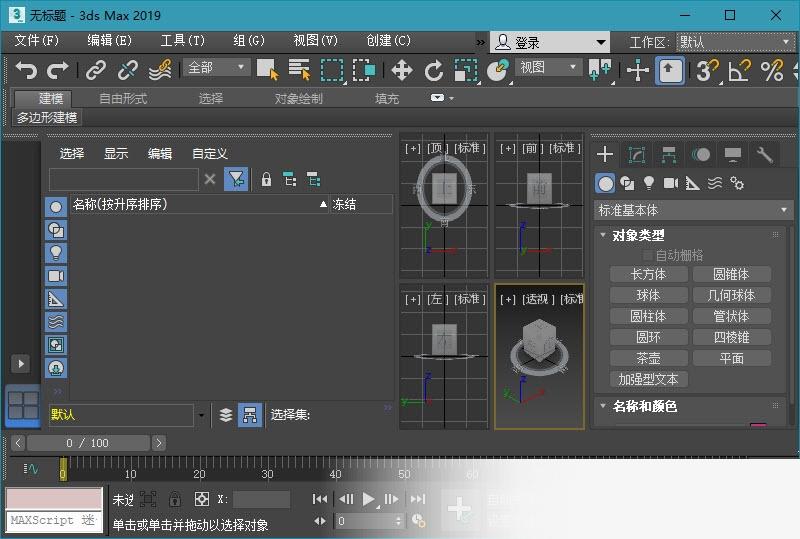800x539 pixels.
Task: Open the 编辑(E) menu
Action: tap(109, 41)
